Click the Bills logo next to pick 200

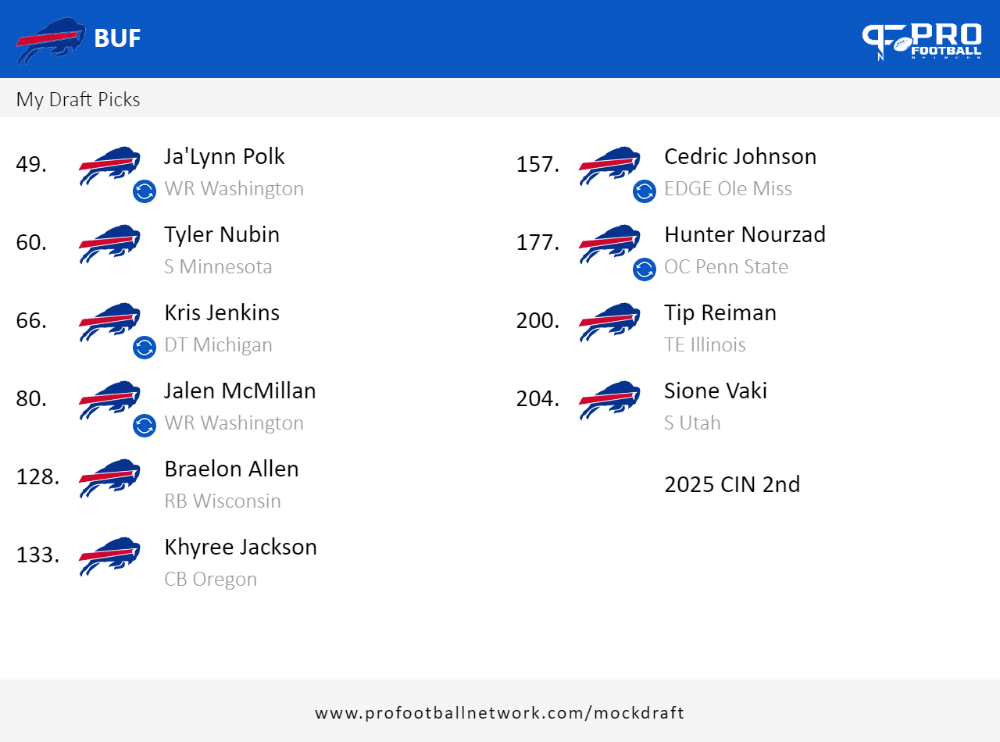pos(610,322)
